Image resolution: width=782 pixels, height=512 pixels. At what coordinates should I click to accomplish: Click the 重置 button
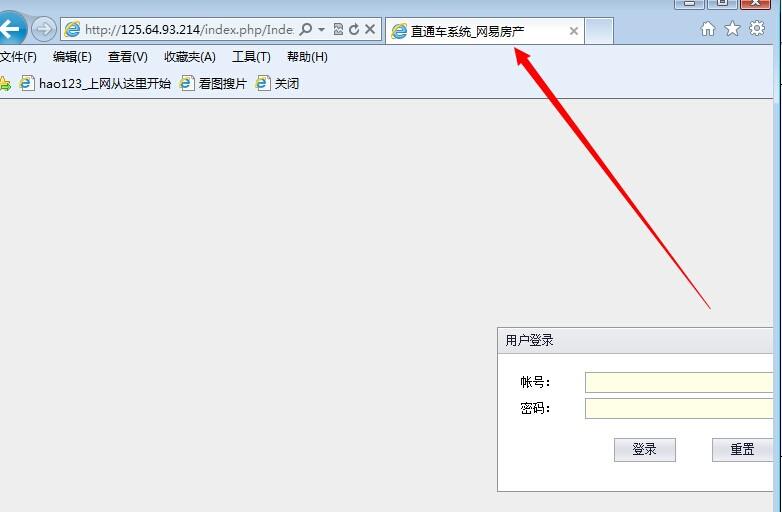click(x=743, y=450)
